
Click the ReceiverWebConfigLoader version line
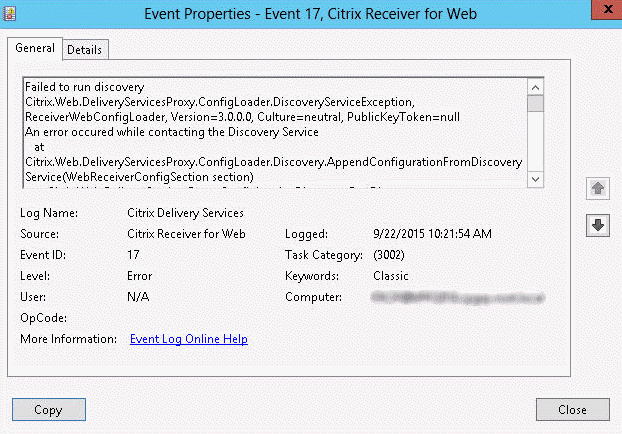[x=242, y=117]
